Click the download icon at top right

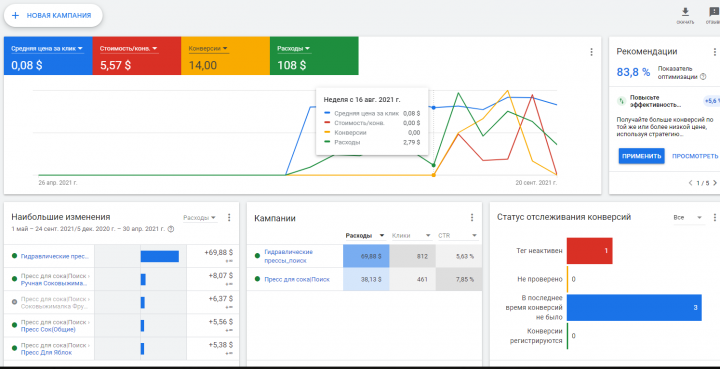(x=685, y=12)
